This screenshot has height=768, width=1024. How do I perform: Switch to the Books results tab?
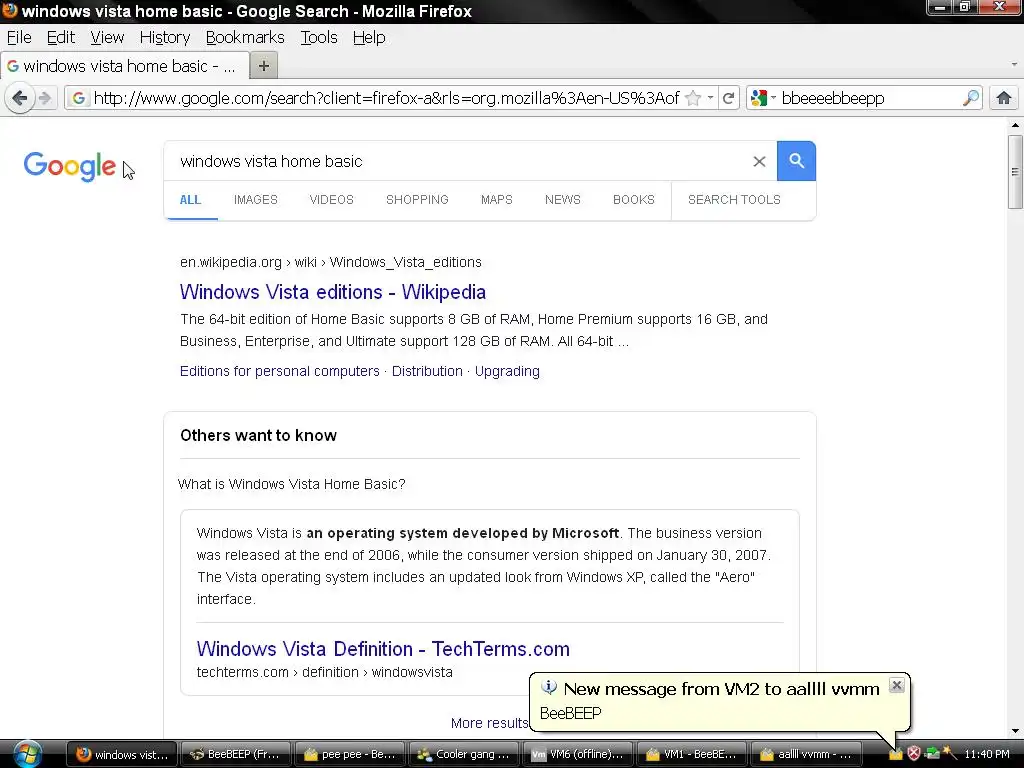pyautogui.click(x=633, y=200)
